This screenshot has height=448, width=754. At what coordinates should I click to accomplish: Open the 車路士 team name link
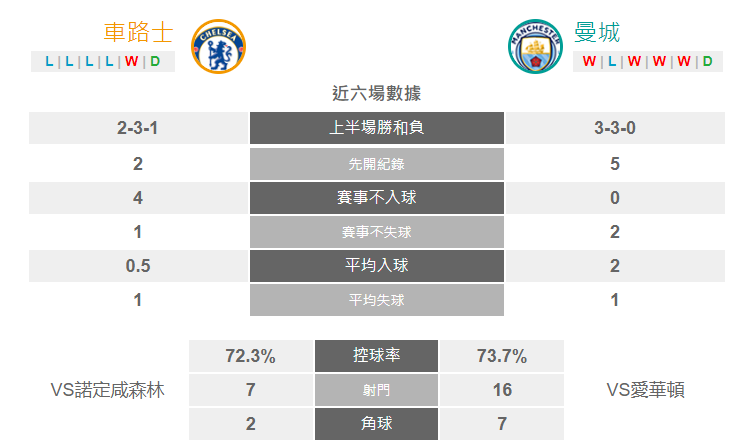[x=138, y=33]
